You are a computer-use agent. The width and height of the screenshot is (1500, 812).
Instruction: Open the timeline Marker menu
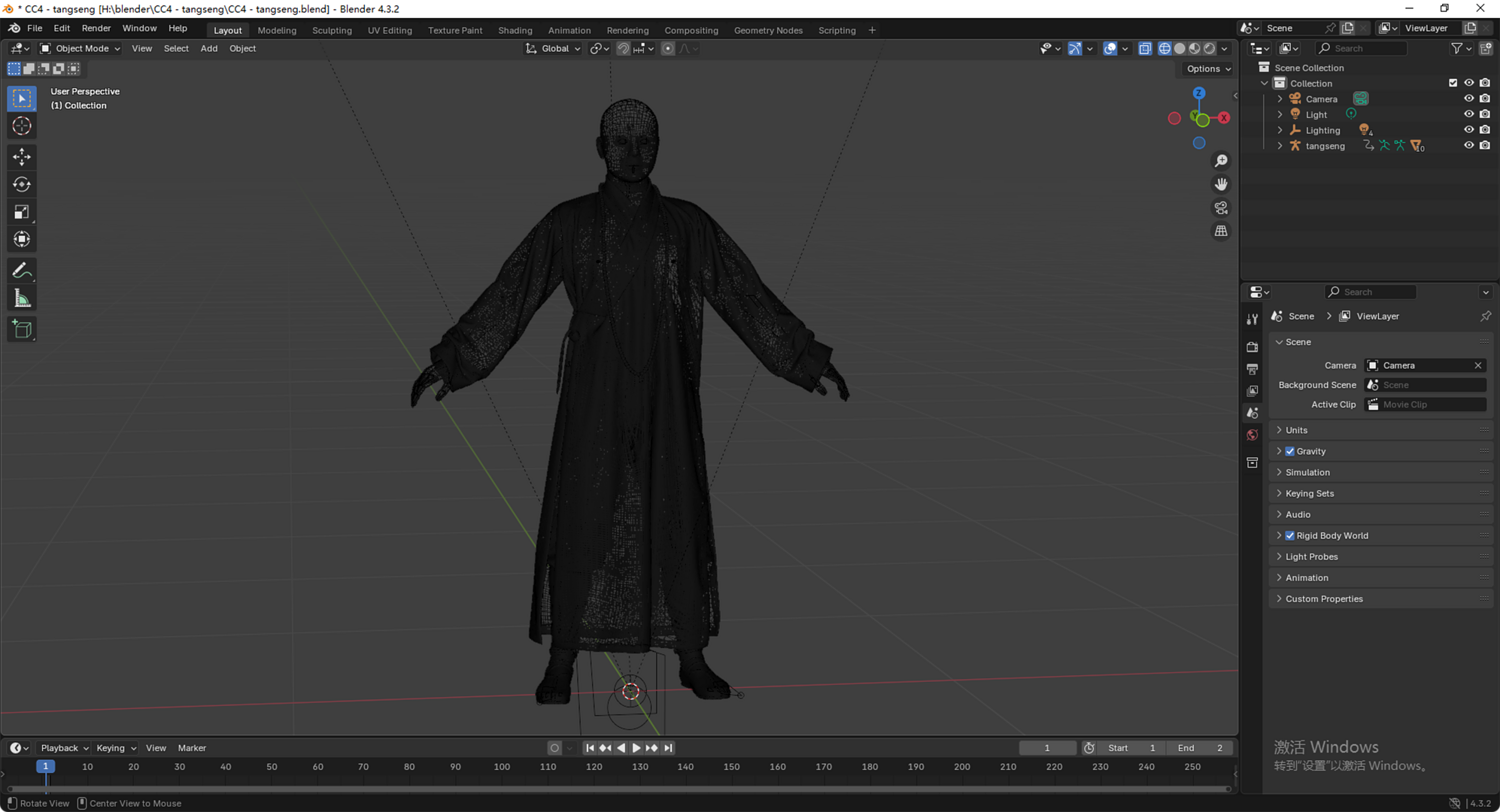click(x=192, y=748)
